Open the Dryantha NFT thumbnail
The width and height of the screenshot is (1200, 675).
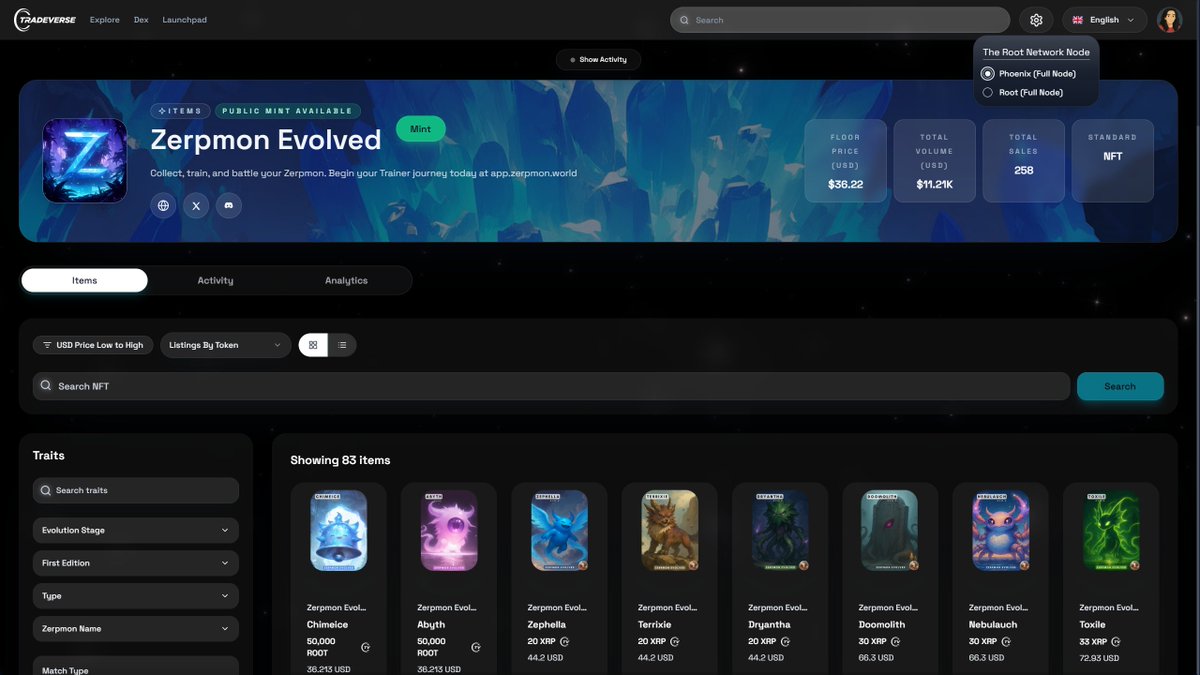(x=780, y=530)
